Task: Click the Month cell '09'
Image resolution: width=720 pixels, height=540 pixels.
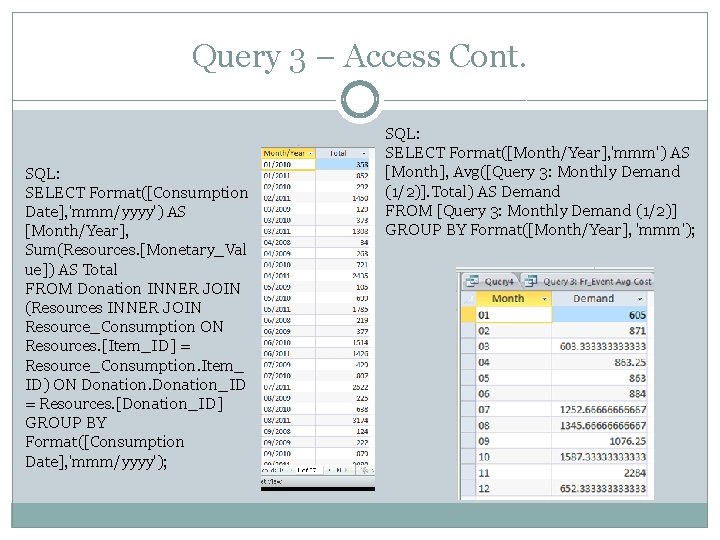Action: coord(513,441)
